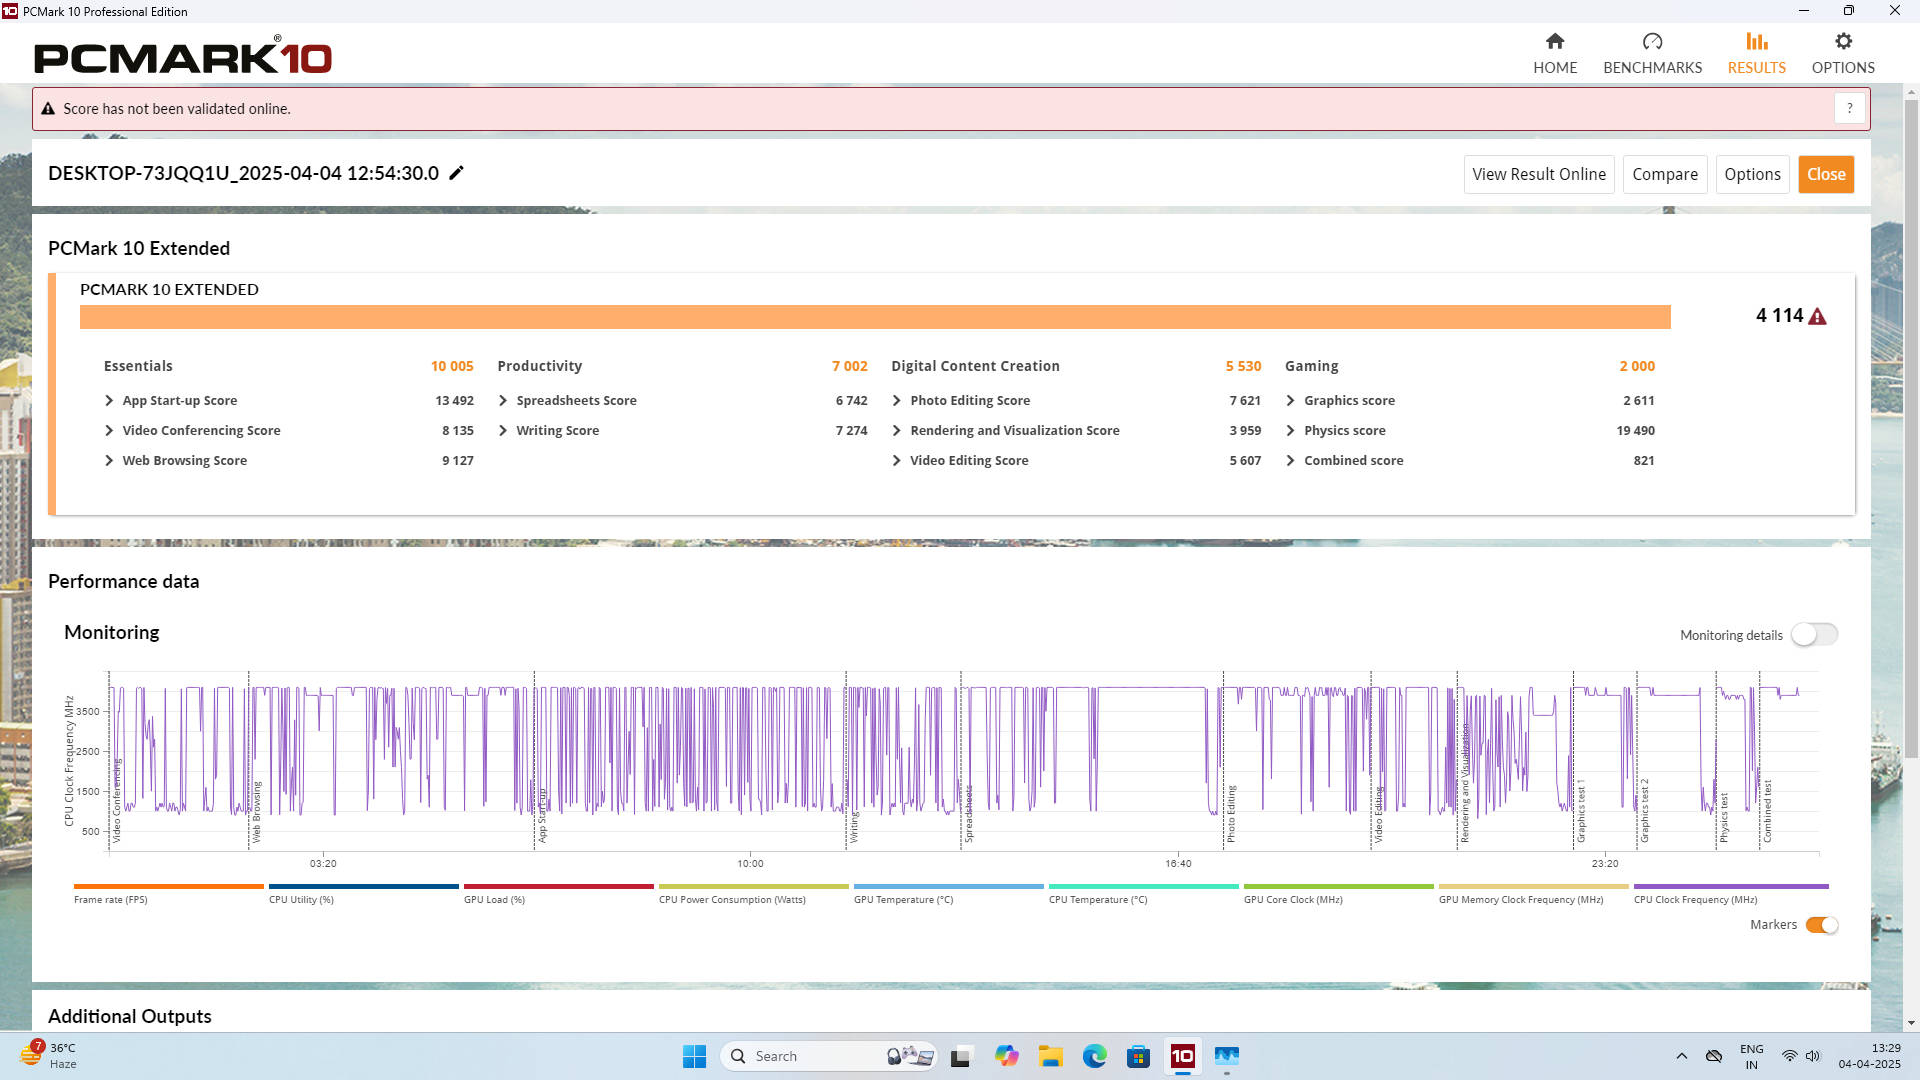The image size is (1920, 1080).
Task: Toggle CPU Clock Frequency series legend
Action: (x=1730, y=893)
